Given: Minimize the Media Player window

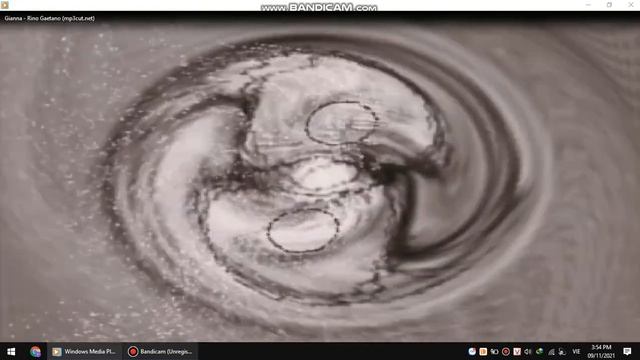Looking at the screenshot, I should pos(588,5).
